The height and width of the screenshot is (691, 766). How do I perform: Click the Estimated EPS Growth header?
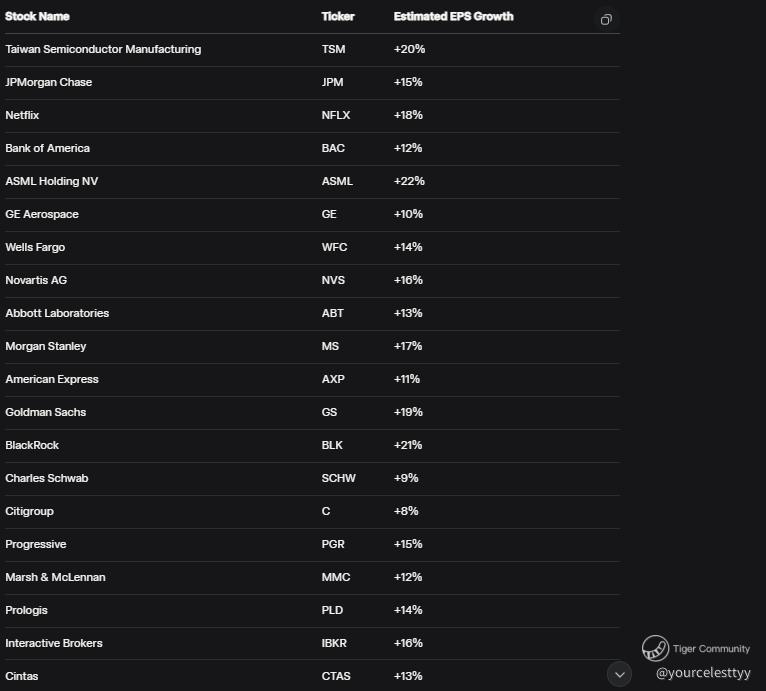click(x=453, y=17)
